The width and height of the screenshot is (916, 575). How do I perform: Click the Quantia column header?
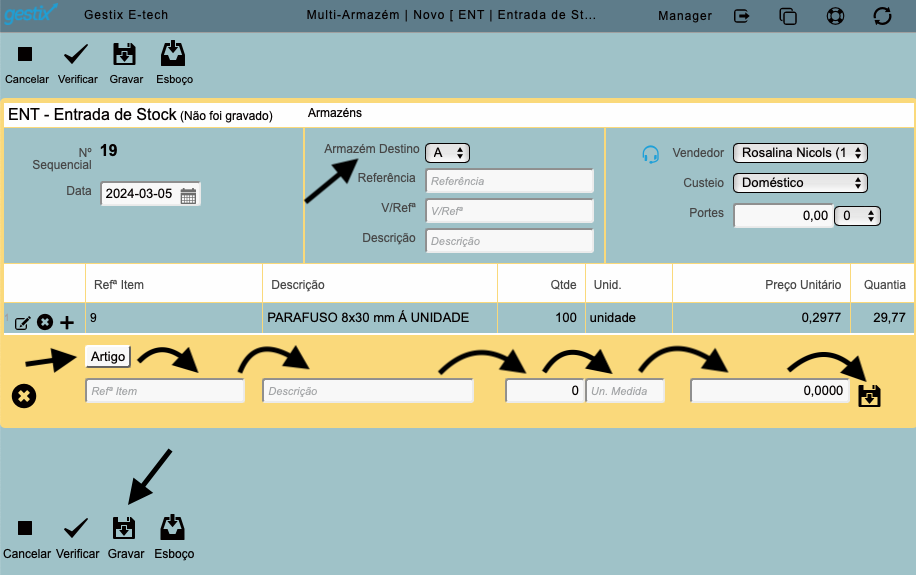point(884,285)
